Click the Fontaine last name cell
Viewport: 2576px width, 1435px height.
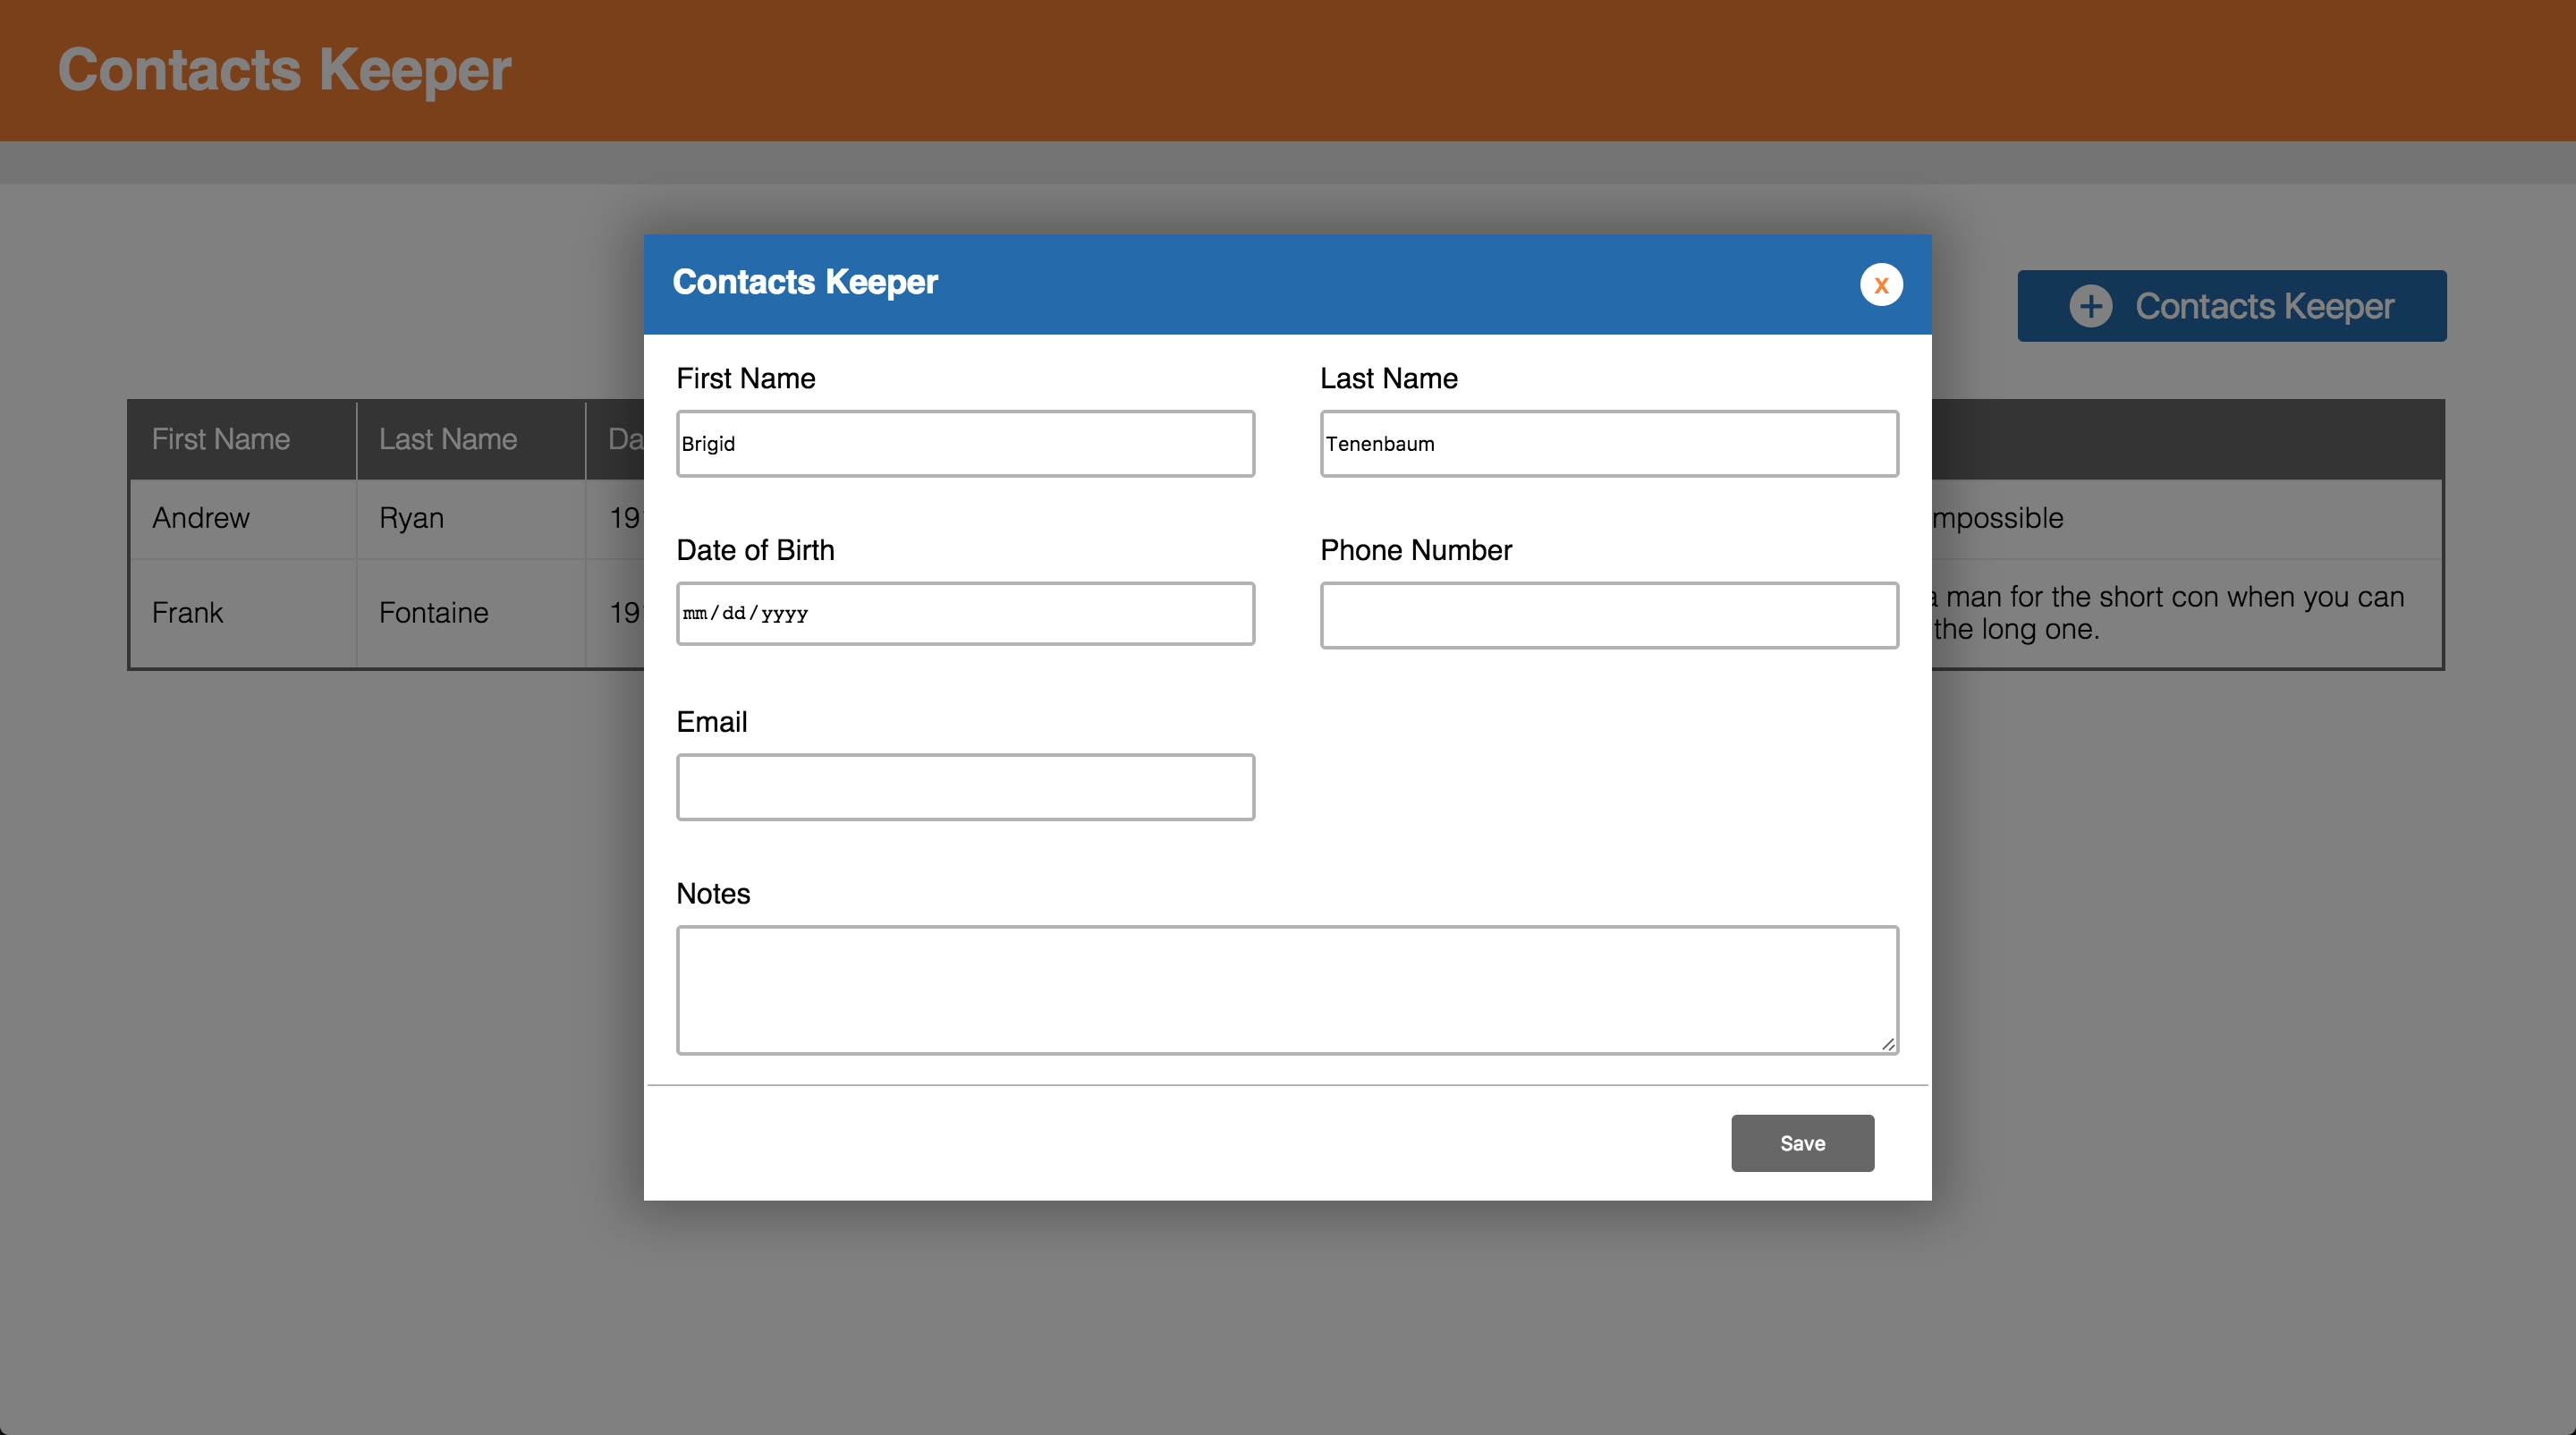click(x=433, y=613)
